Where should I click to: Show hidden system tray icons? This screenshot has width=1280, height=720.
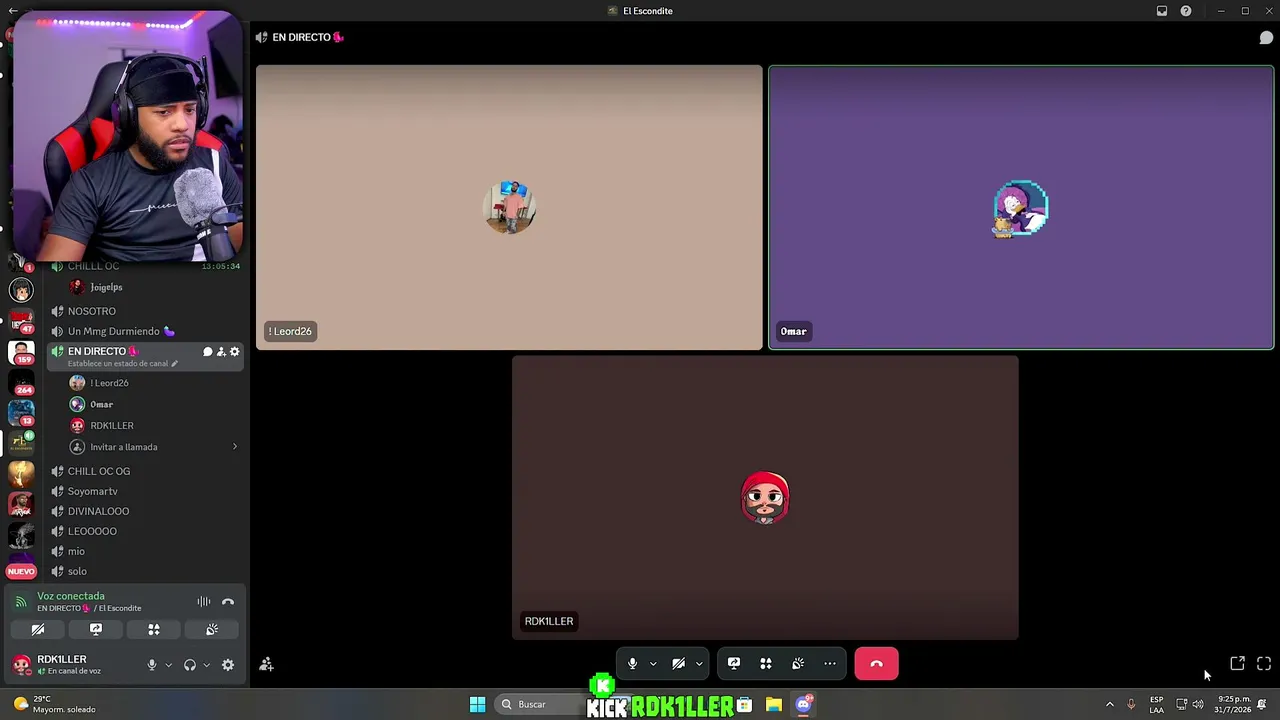coord(1109,705)
